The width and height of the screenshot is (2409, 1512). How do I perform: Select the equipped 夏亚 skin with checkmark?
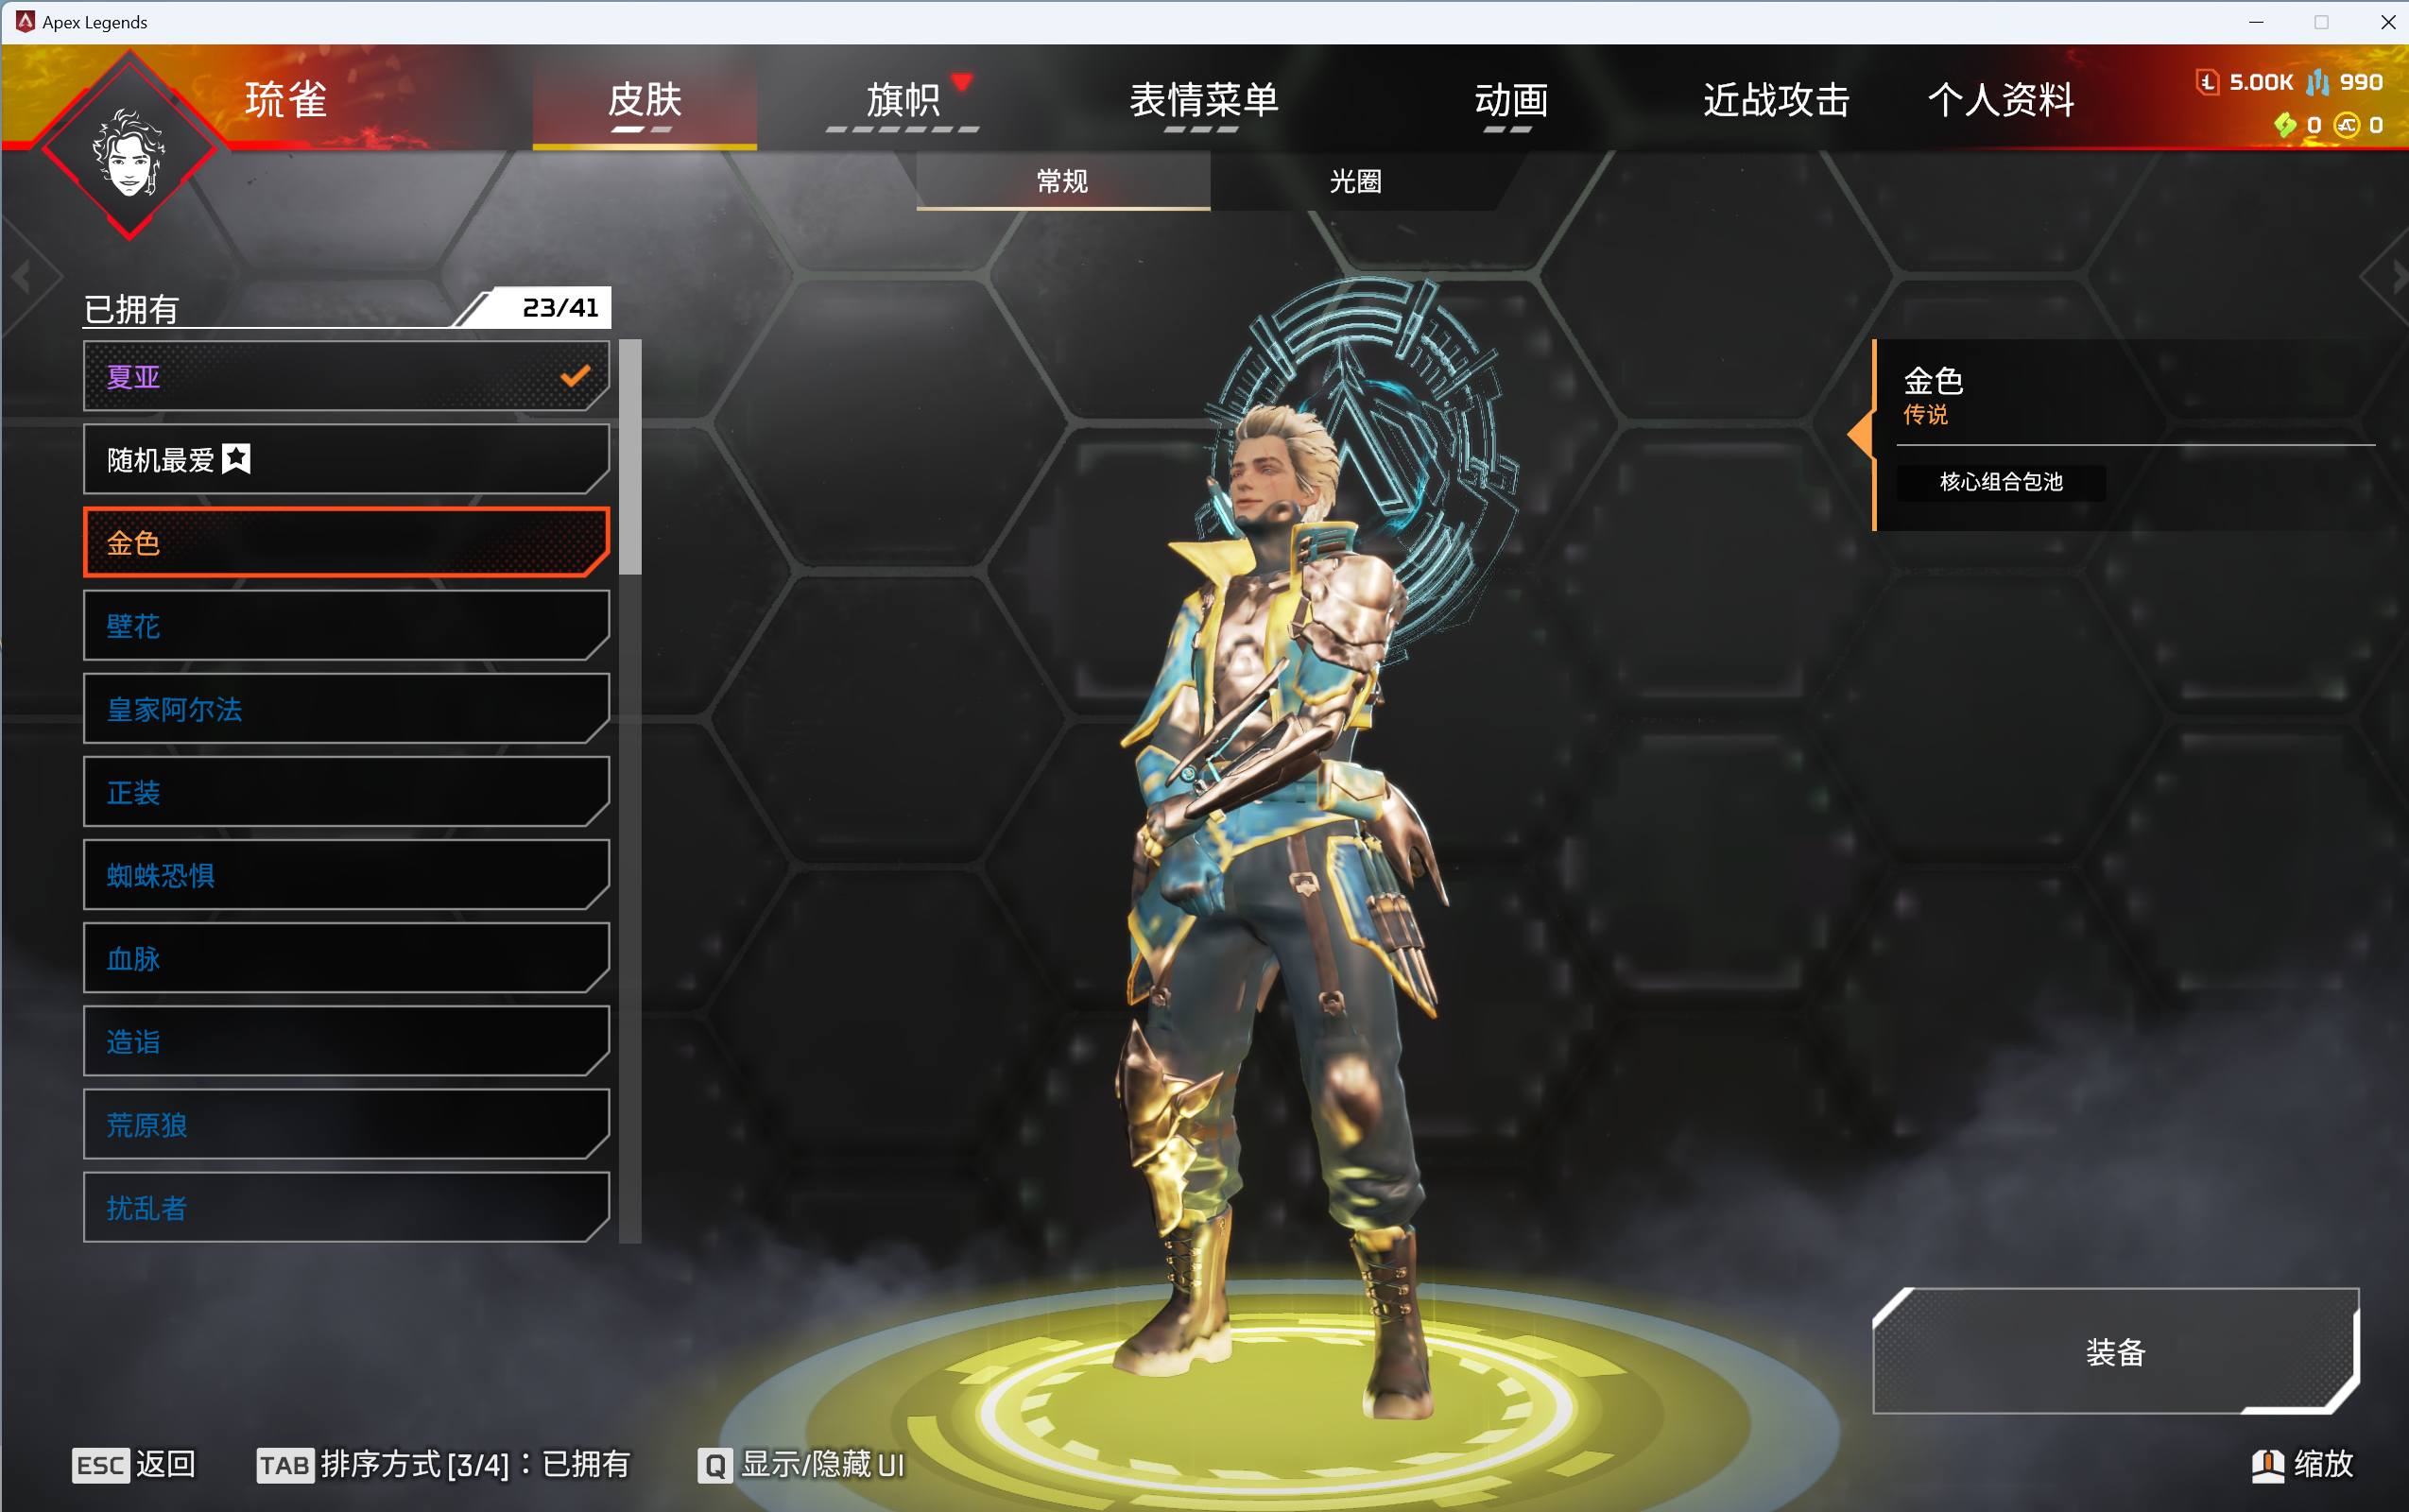(346, 376)
